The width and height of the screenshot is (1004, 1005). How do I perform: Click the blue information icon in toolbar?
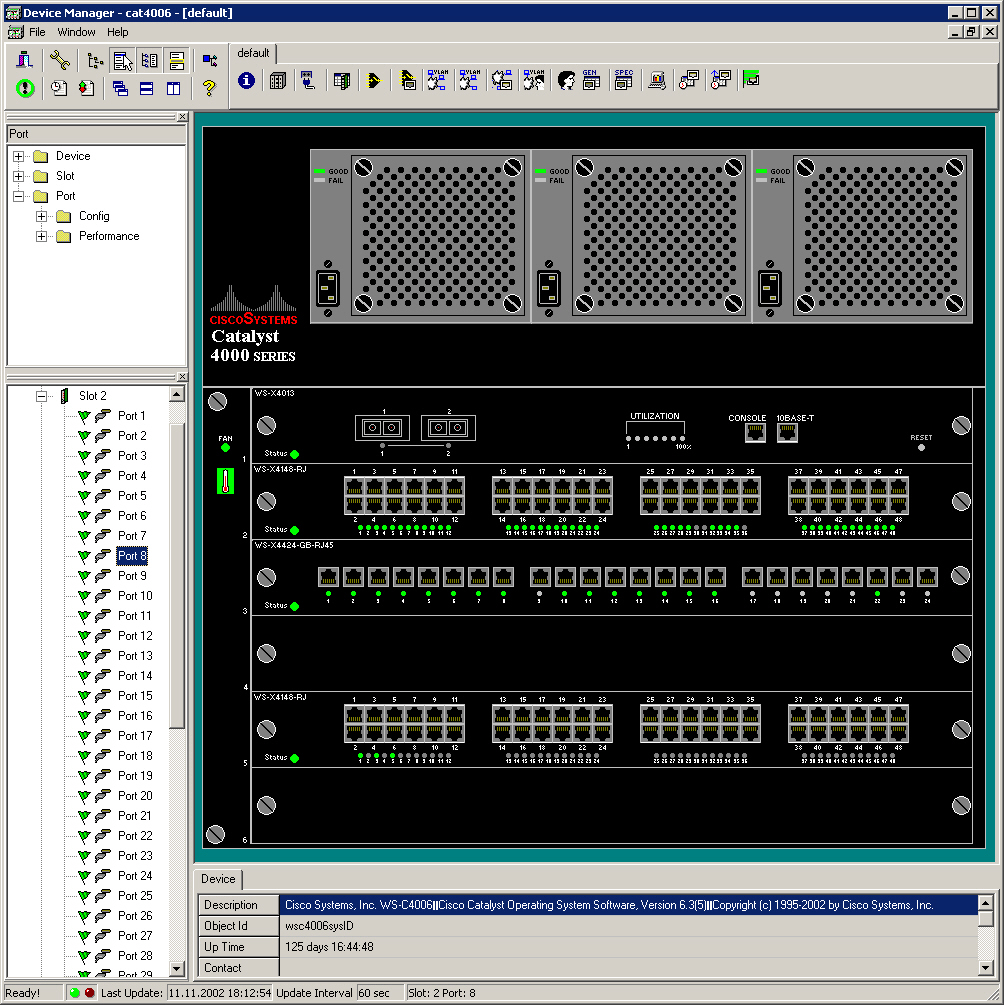tap(246, 81)
